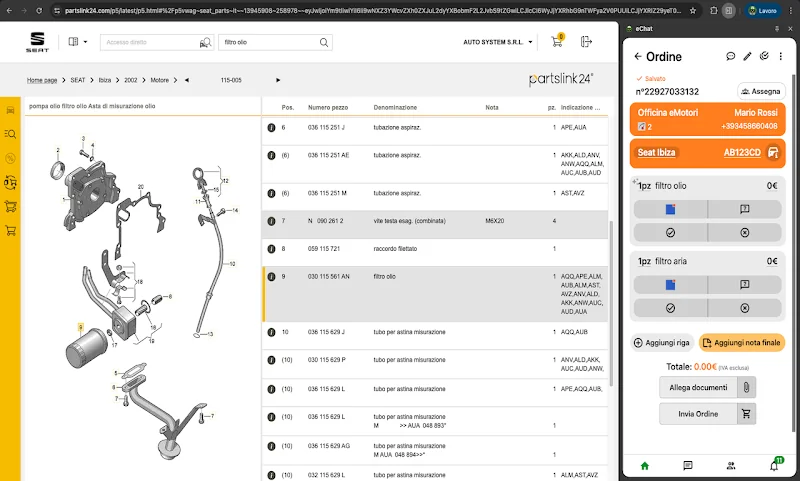
Task: Click the blue document button under filtro olio
Action: pos(670,209)
